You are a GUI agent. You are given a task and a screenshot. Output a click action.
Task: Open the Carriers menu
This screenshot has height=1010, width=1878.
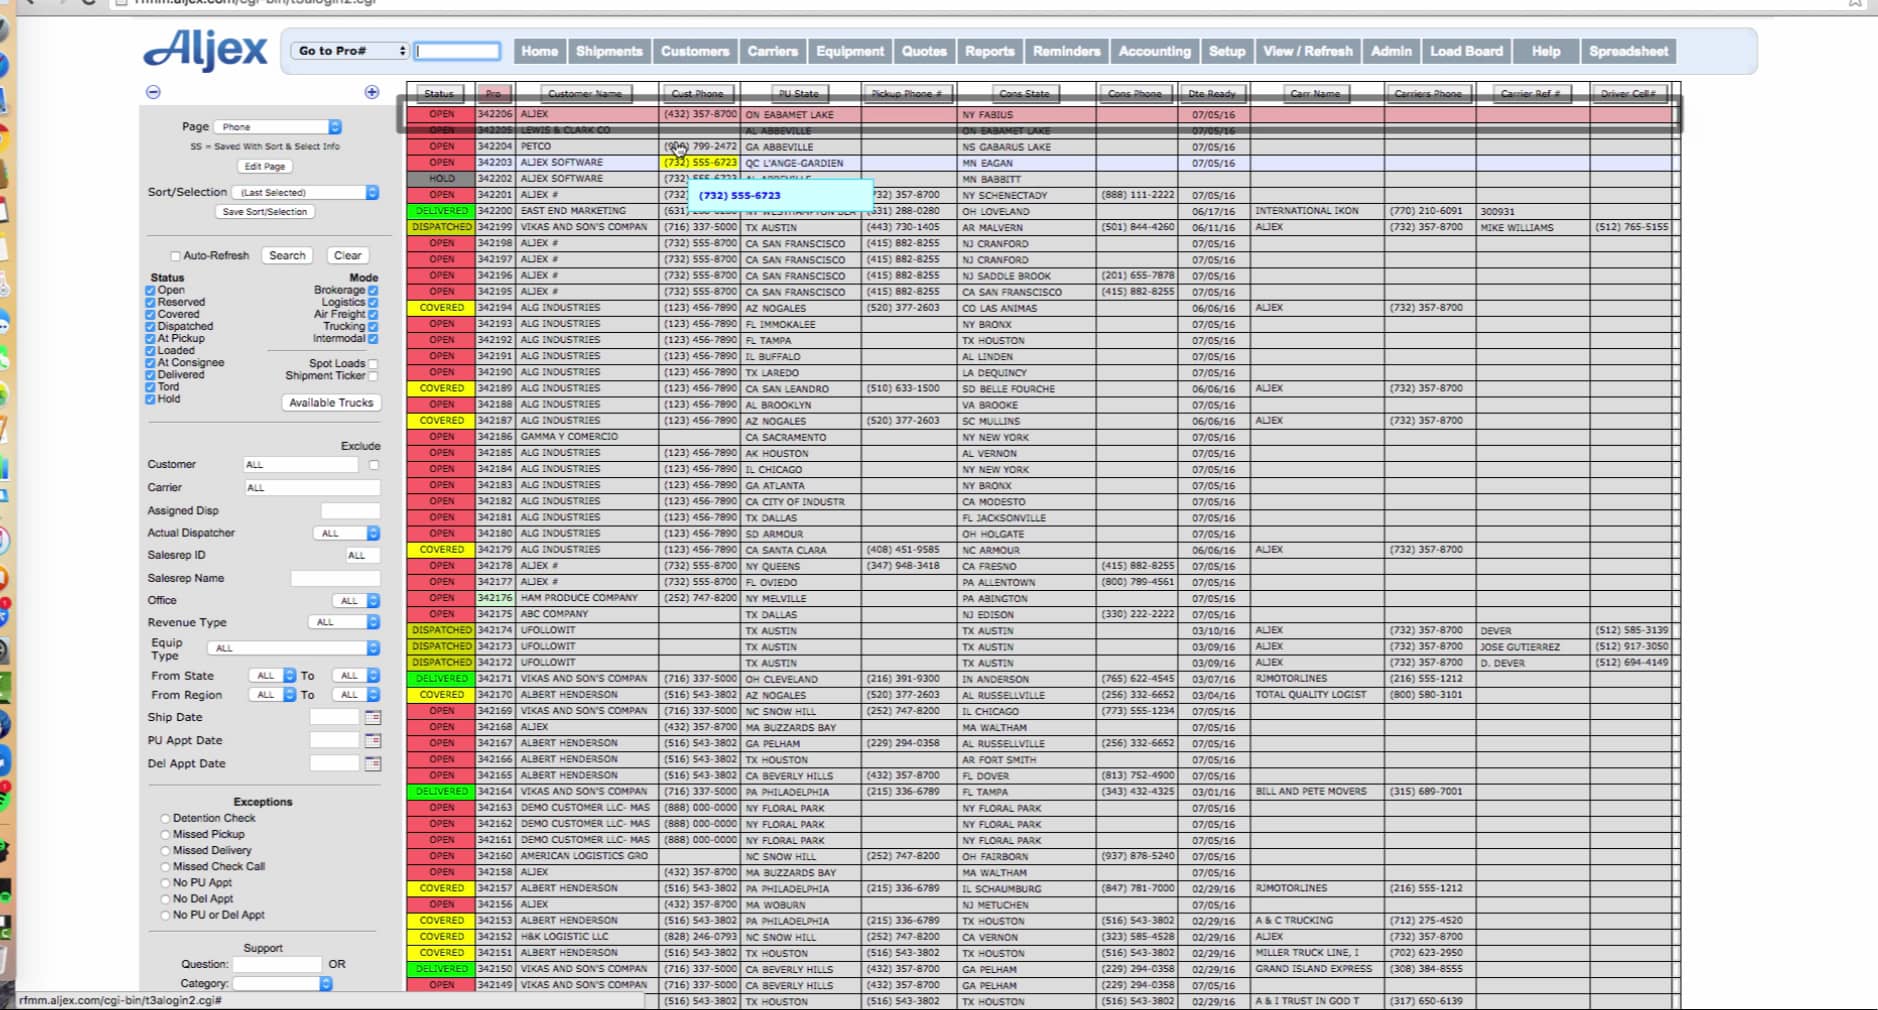[x=773, y=51]
